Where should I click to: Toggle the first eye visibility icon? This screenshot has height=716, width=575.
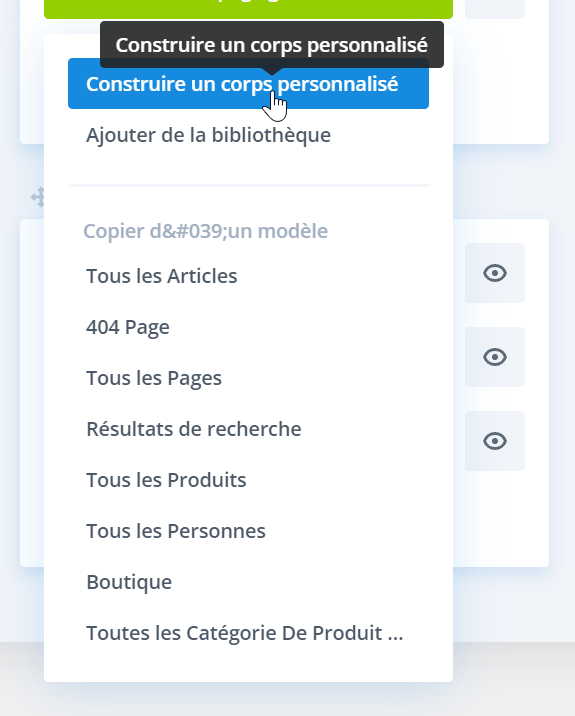[495, 273]
